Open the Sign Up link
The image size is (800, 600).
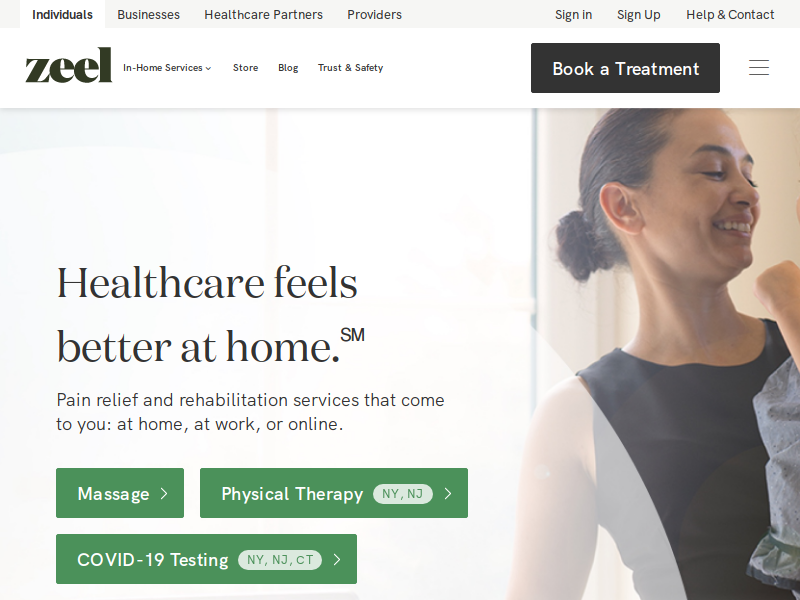click(638, 14)
